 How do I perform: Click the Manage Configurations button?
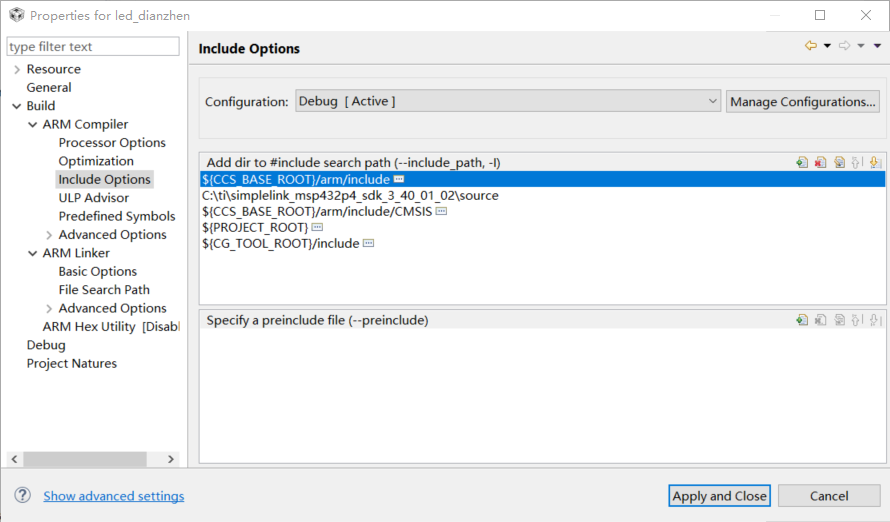(803, 101)
